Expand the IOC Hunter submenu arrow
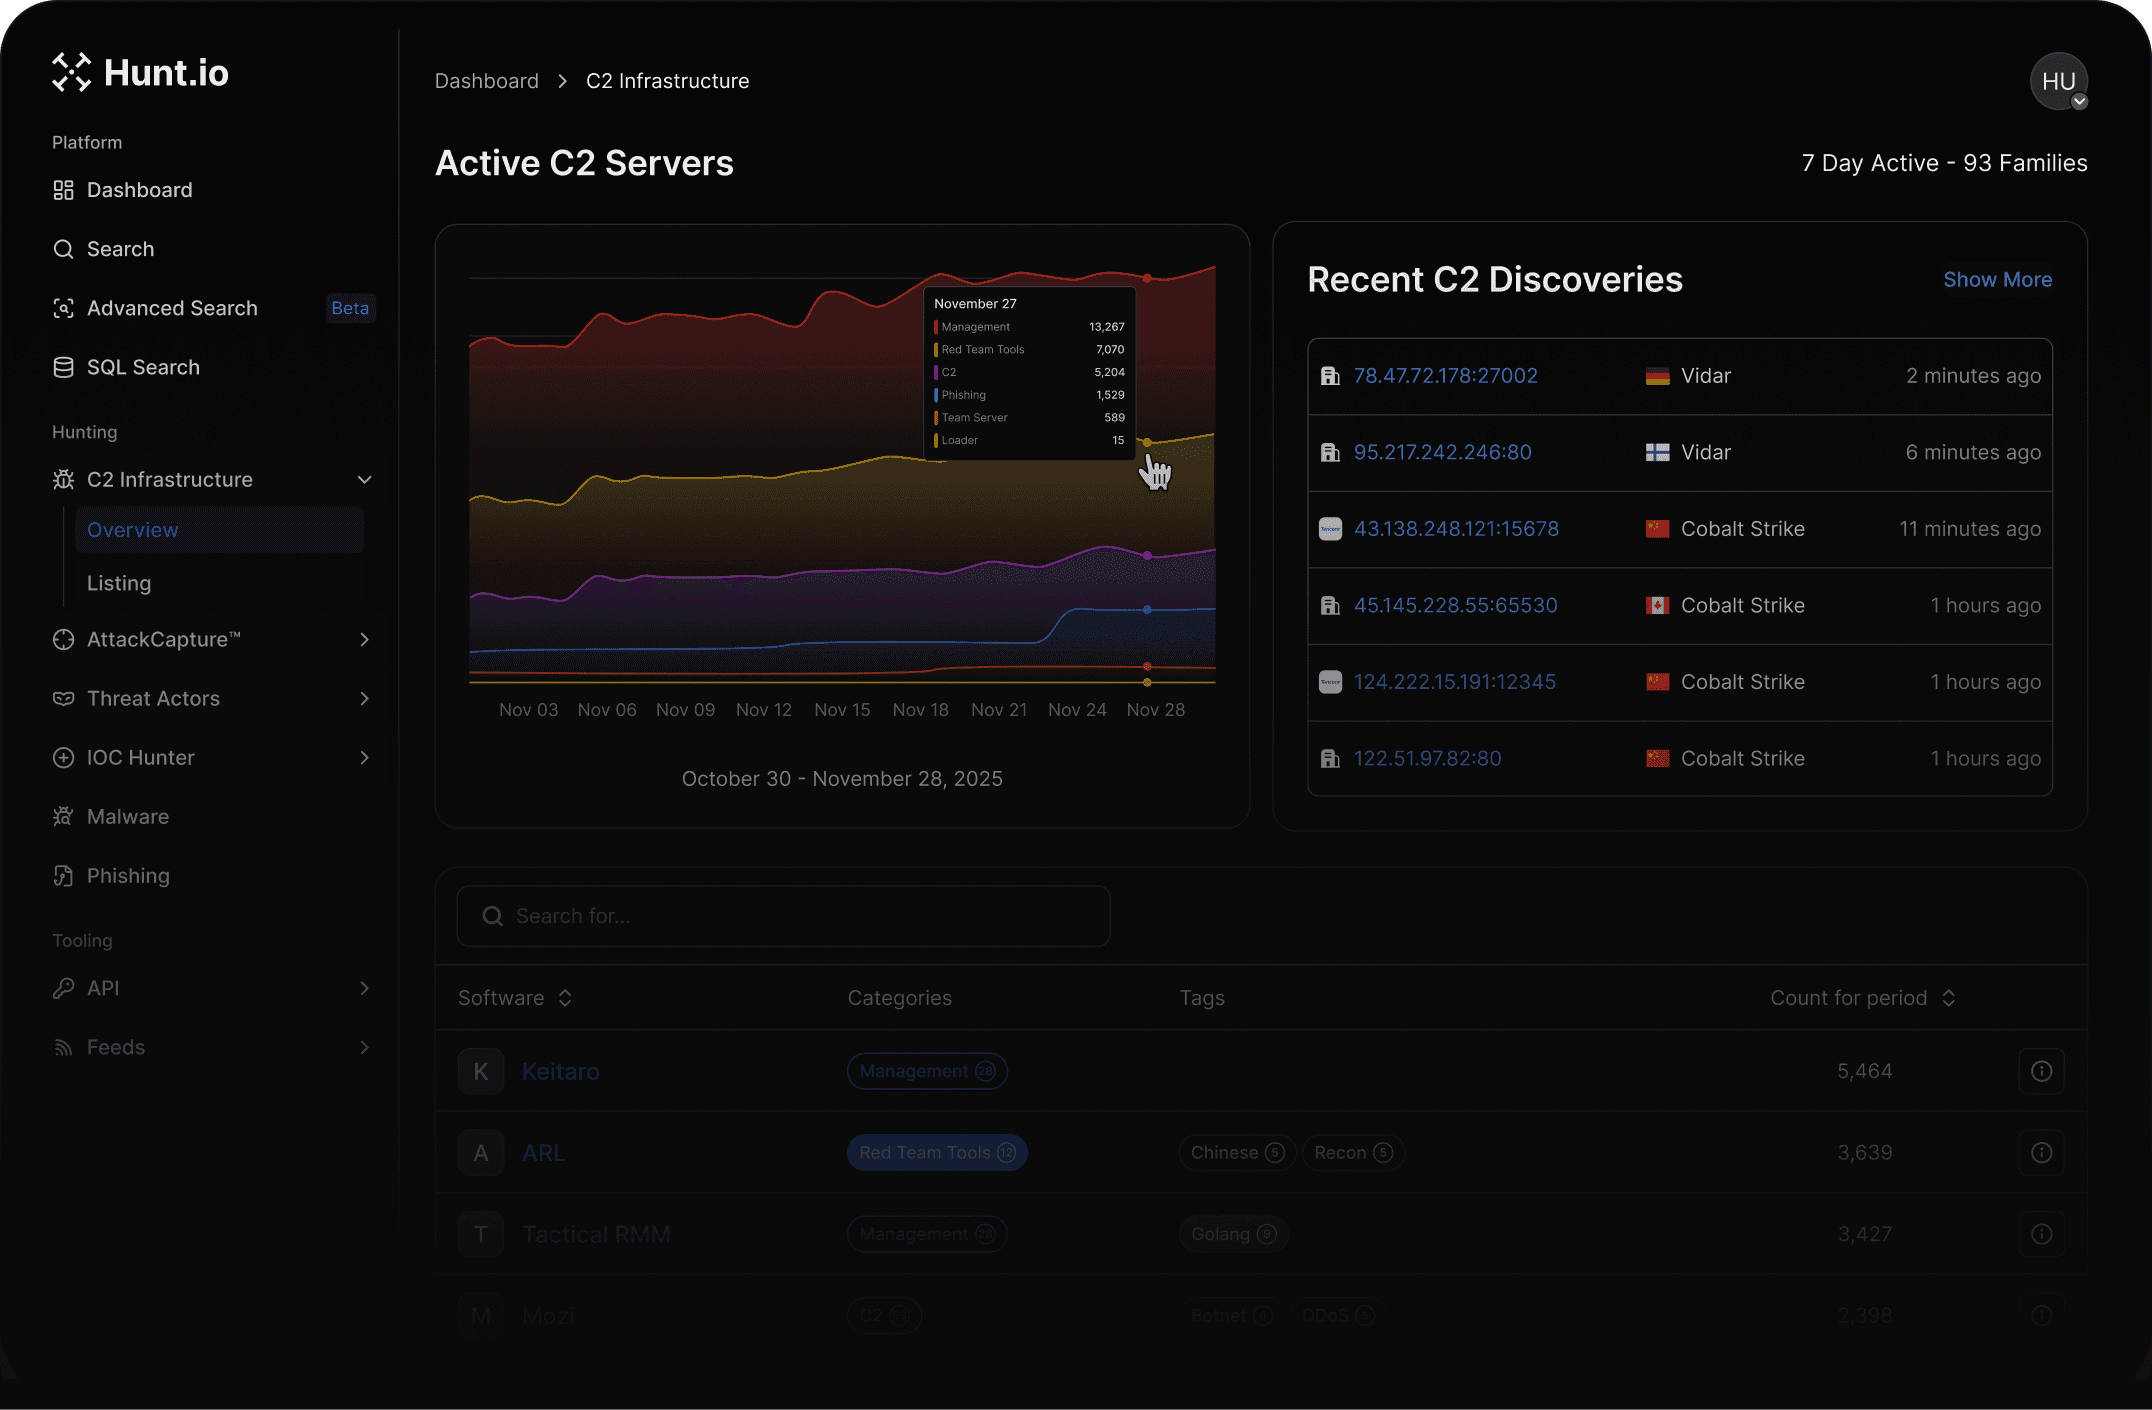The width and height of the screenshot is (2152, 1410). (364, 757)
